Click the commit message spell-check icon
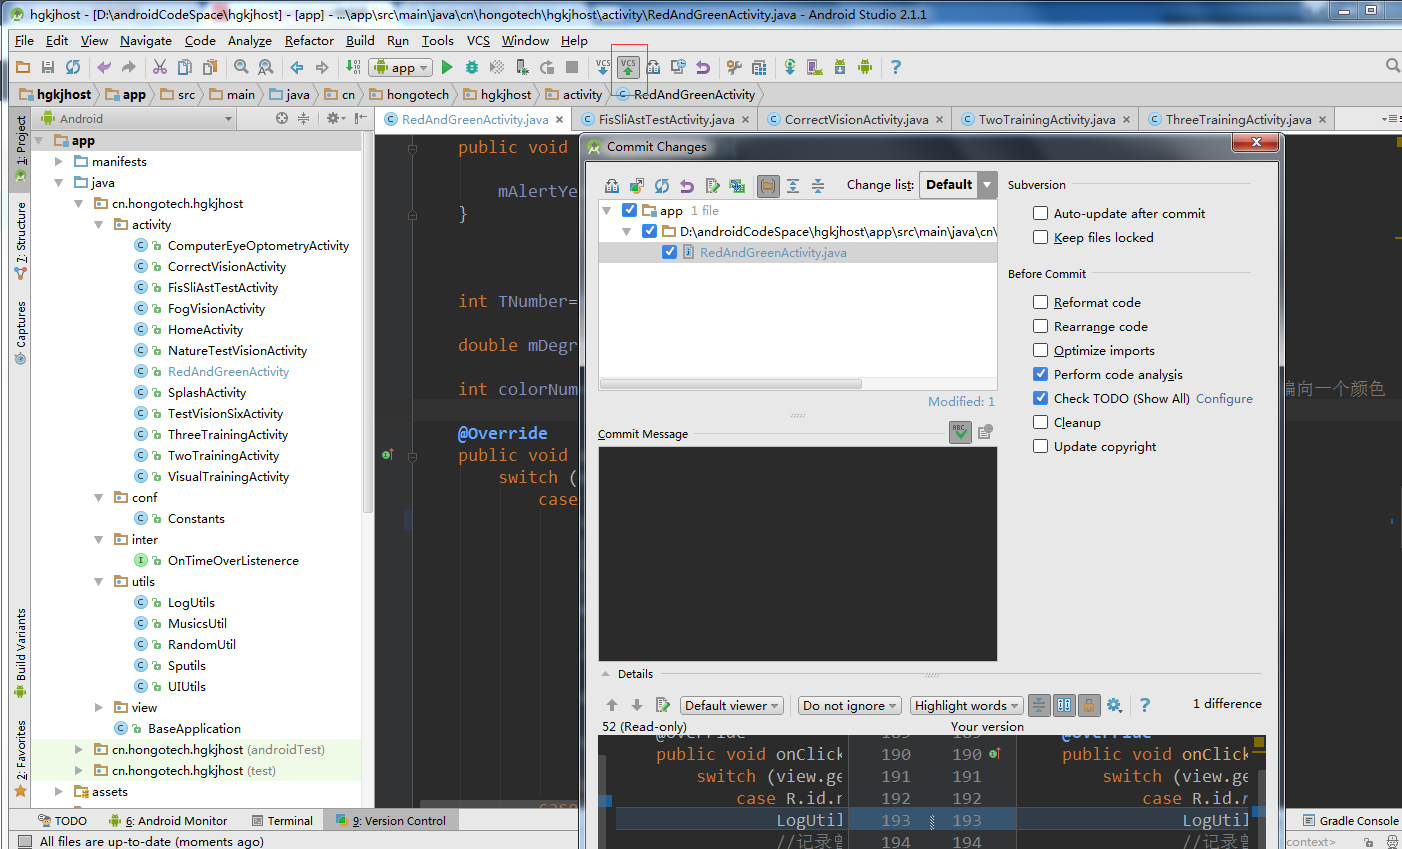This screenshot has height=849, width=1402. click(x=960, y=432)
